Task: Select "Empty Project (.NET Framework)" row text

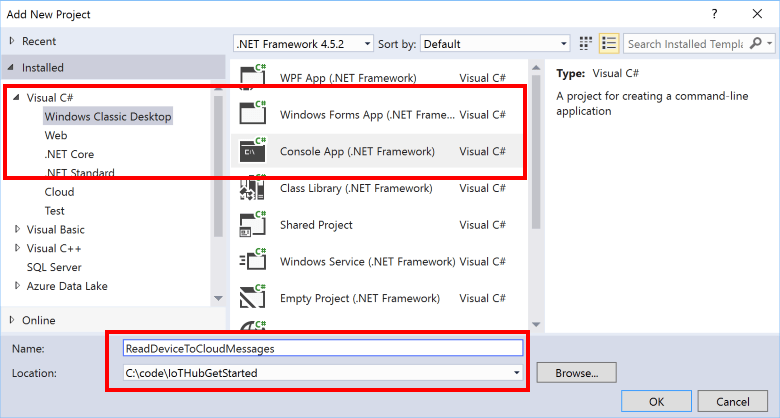Action: pyautogui.click(x=360, y=299)
